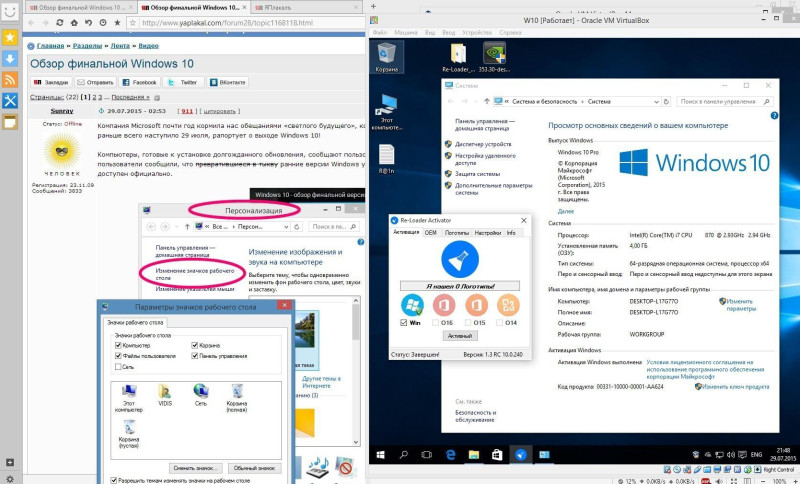Viewport: 800px width, 484px height.
Task: Click the browser home icon
Action: pos(74,22)
